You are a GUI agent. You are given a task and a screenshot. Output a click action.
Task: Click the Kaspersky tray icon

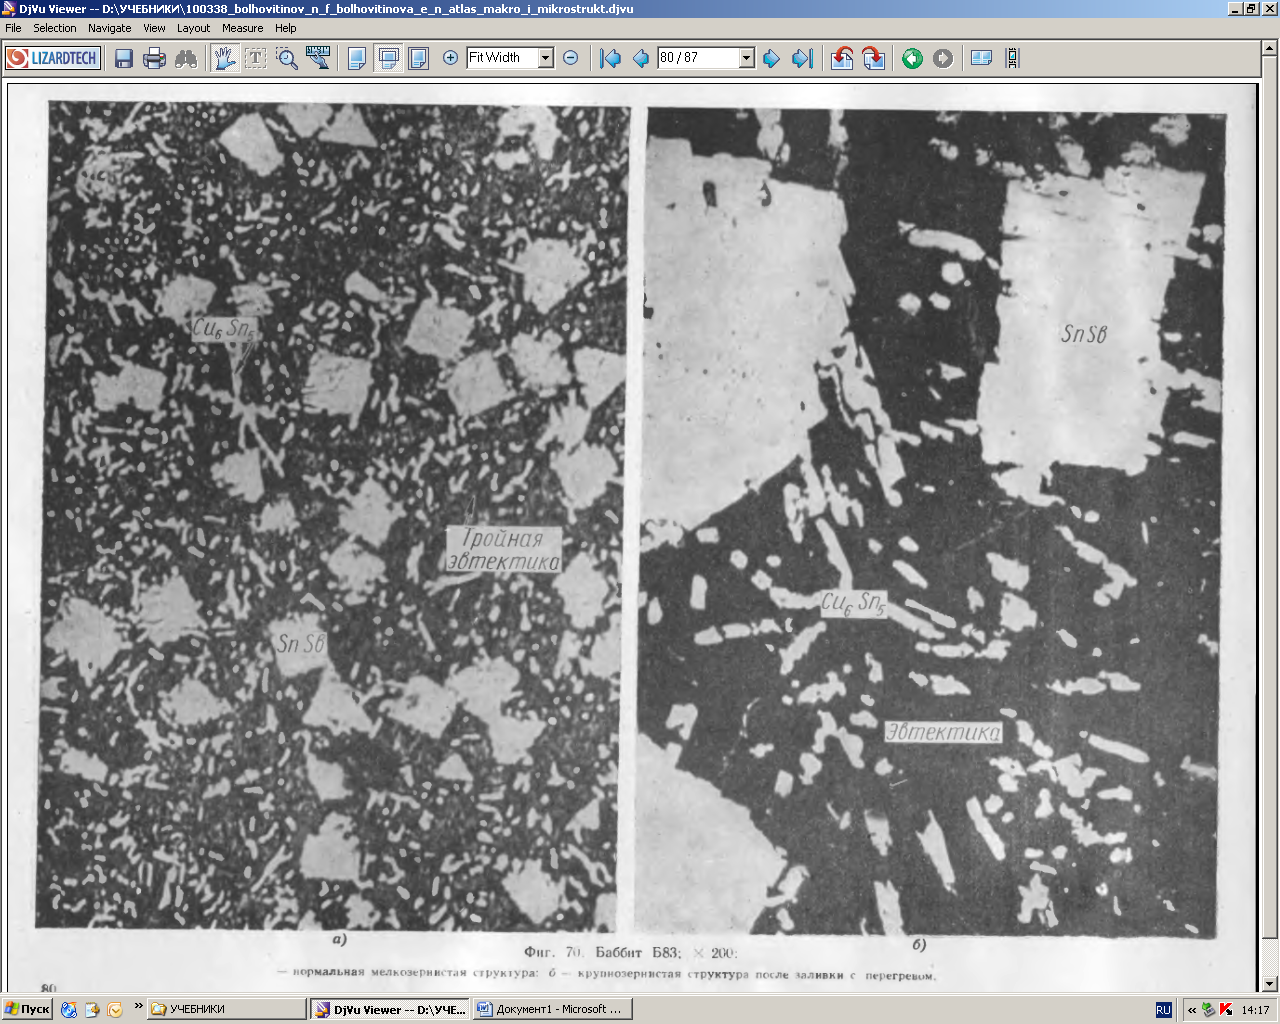(1226, 1010)
